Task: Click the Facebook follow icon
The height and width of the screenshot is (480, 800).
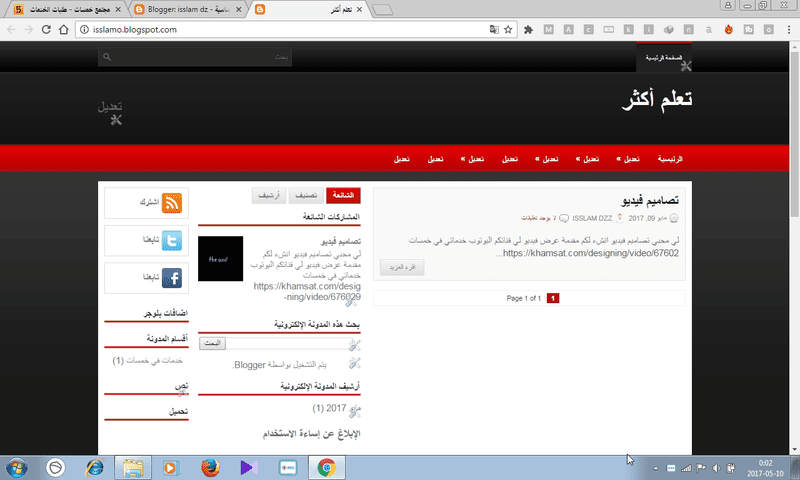Action: [x=172, y=278]
